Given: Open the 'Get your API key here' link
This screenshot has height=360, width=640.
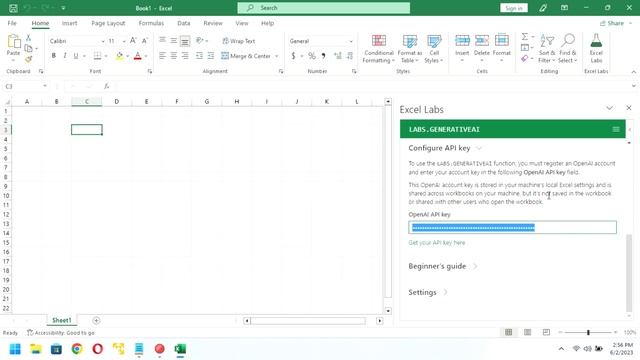Looking at the screenshot, I should tap(437, 242).
